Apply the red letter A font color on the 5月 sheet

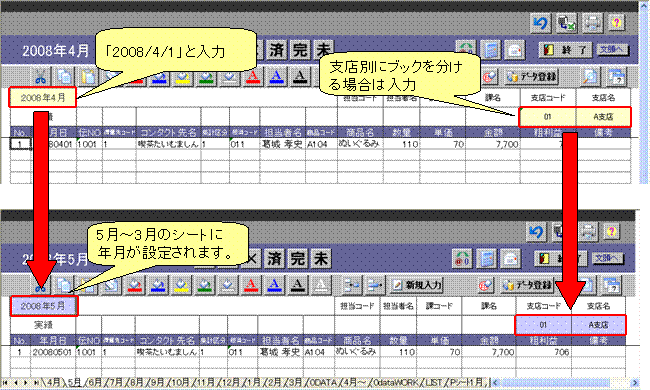(250, 285)
